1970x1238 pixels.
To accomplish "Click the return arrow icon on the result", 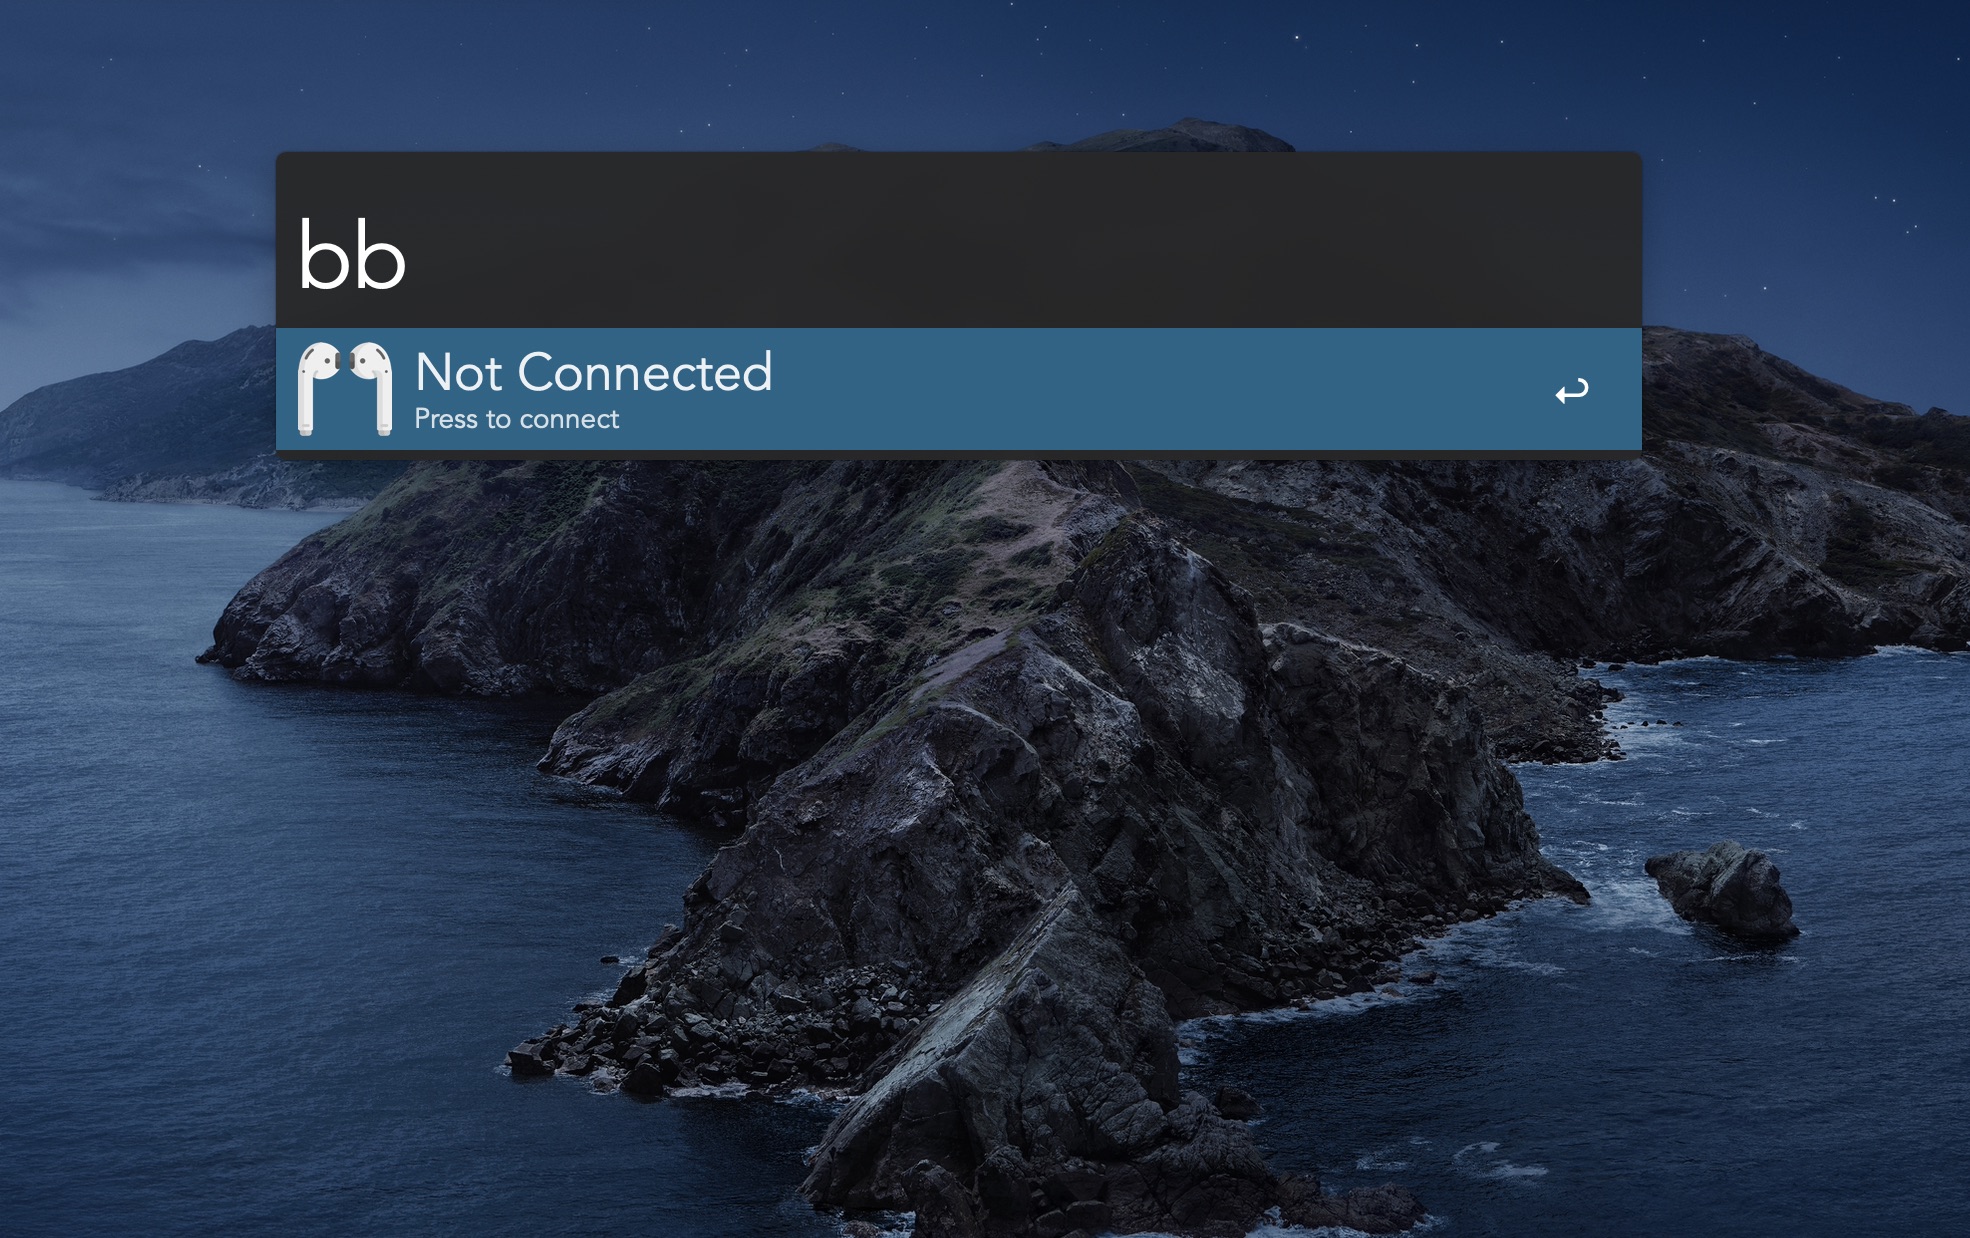I will [x=1571, y=391].
